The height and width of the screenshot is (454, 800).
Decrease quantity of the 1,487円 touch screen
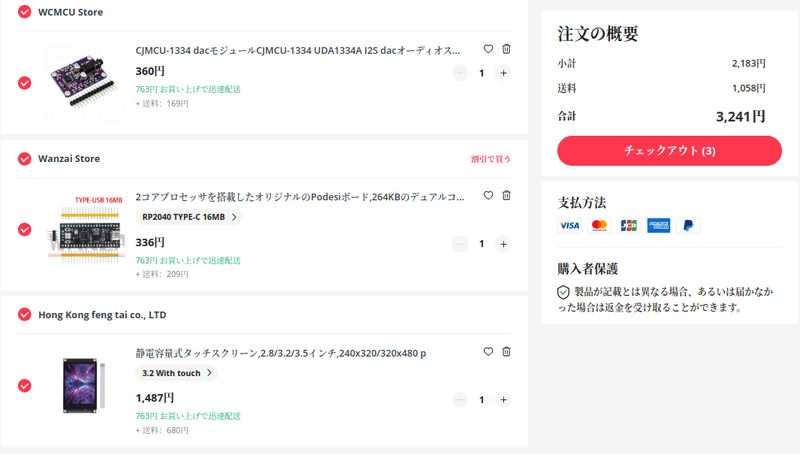460,400
